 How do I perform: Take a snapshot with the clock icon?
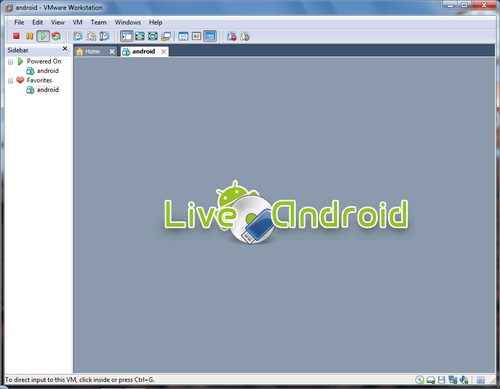pyautogui.click(x=78, y=36)
